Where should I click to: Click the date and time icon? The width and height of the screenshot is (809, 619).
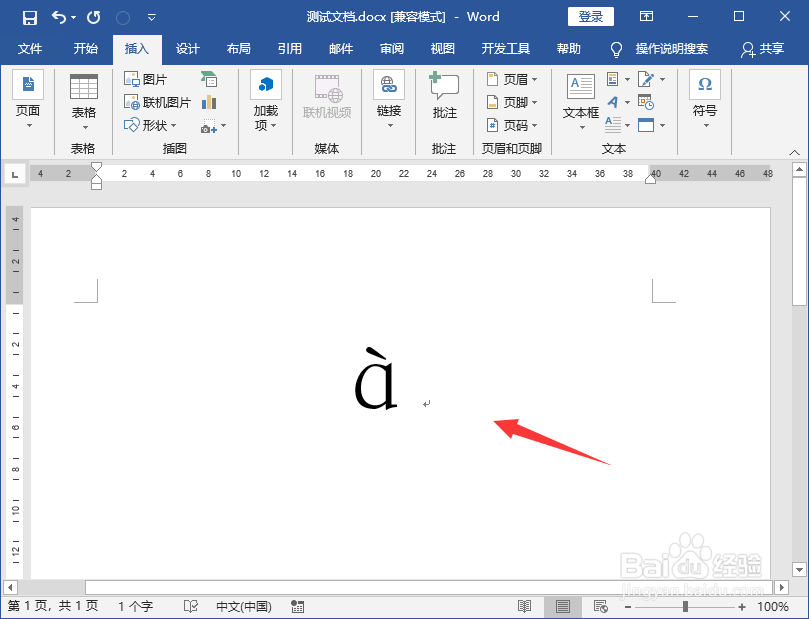point(646,102)
